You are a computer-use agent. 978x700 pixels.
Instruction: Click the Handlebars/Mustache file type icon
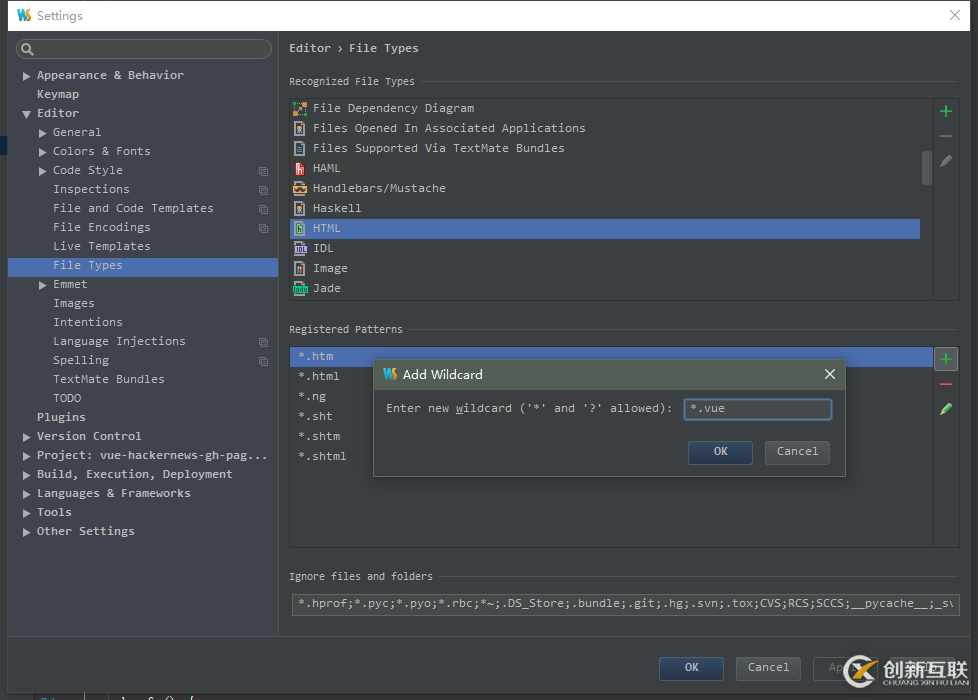(x=300, y=188)
